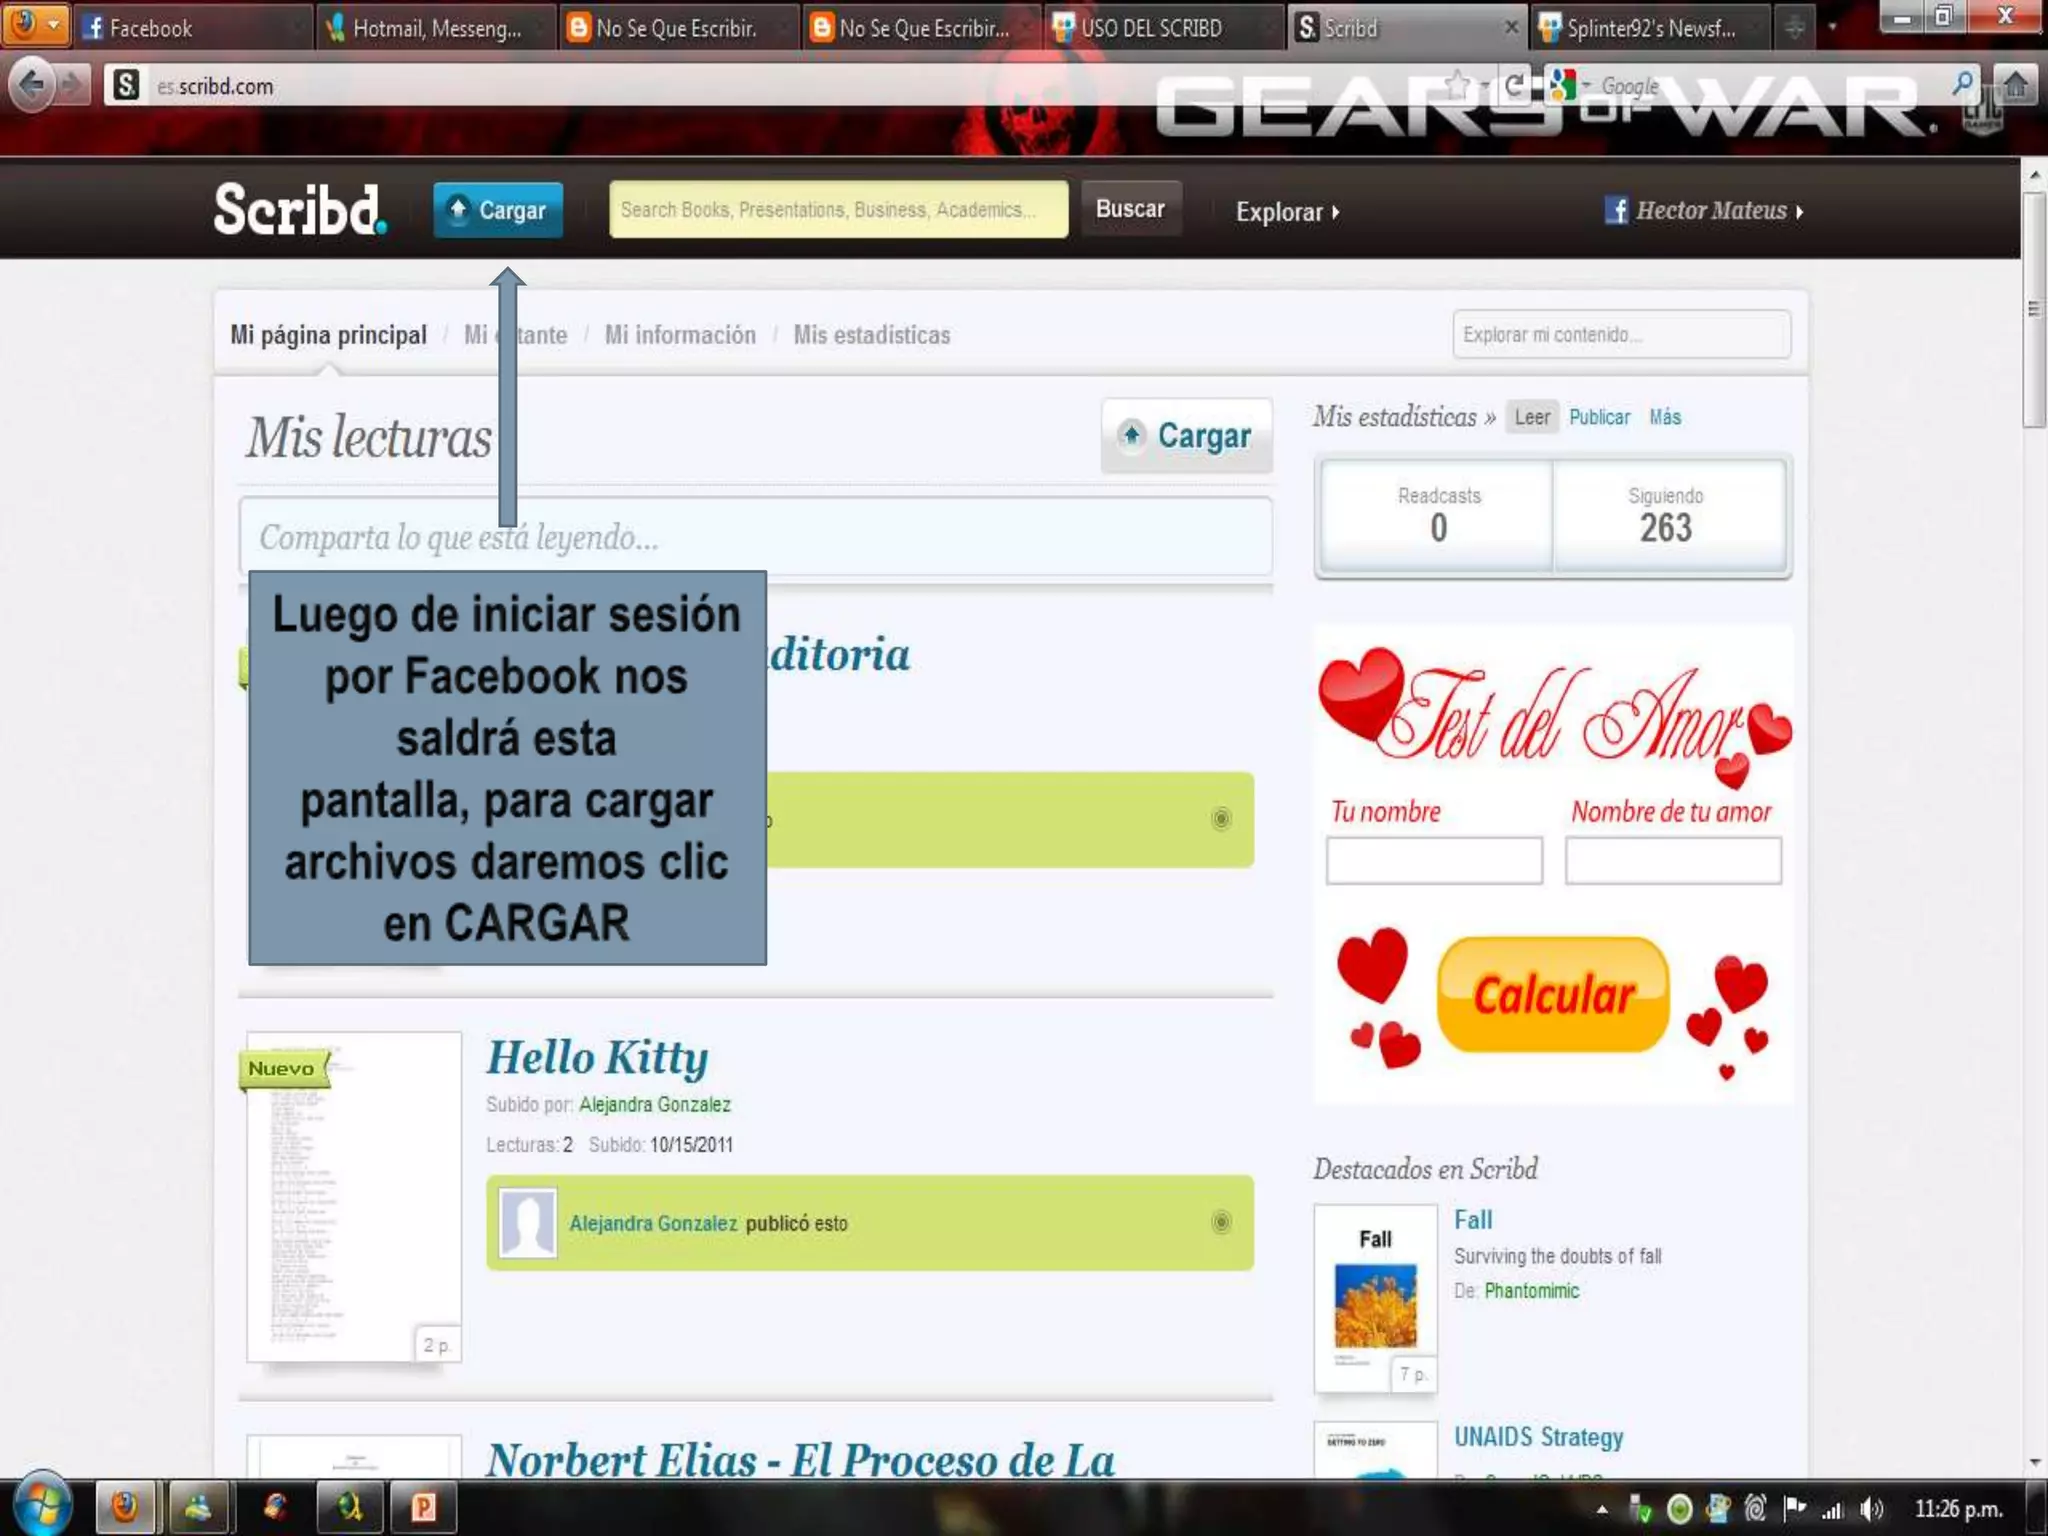Click the Scribd site favicon in address bar
Screen dimensions: 2048x1536
click(x=126, y=85)
